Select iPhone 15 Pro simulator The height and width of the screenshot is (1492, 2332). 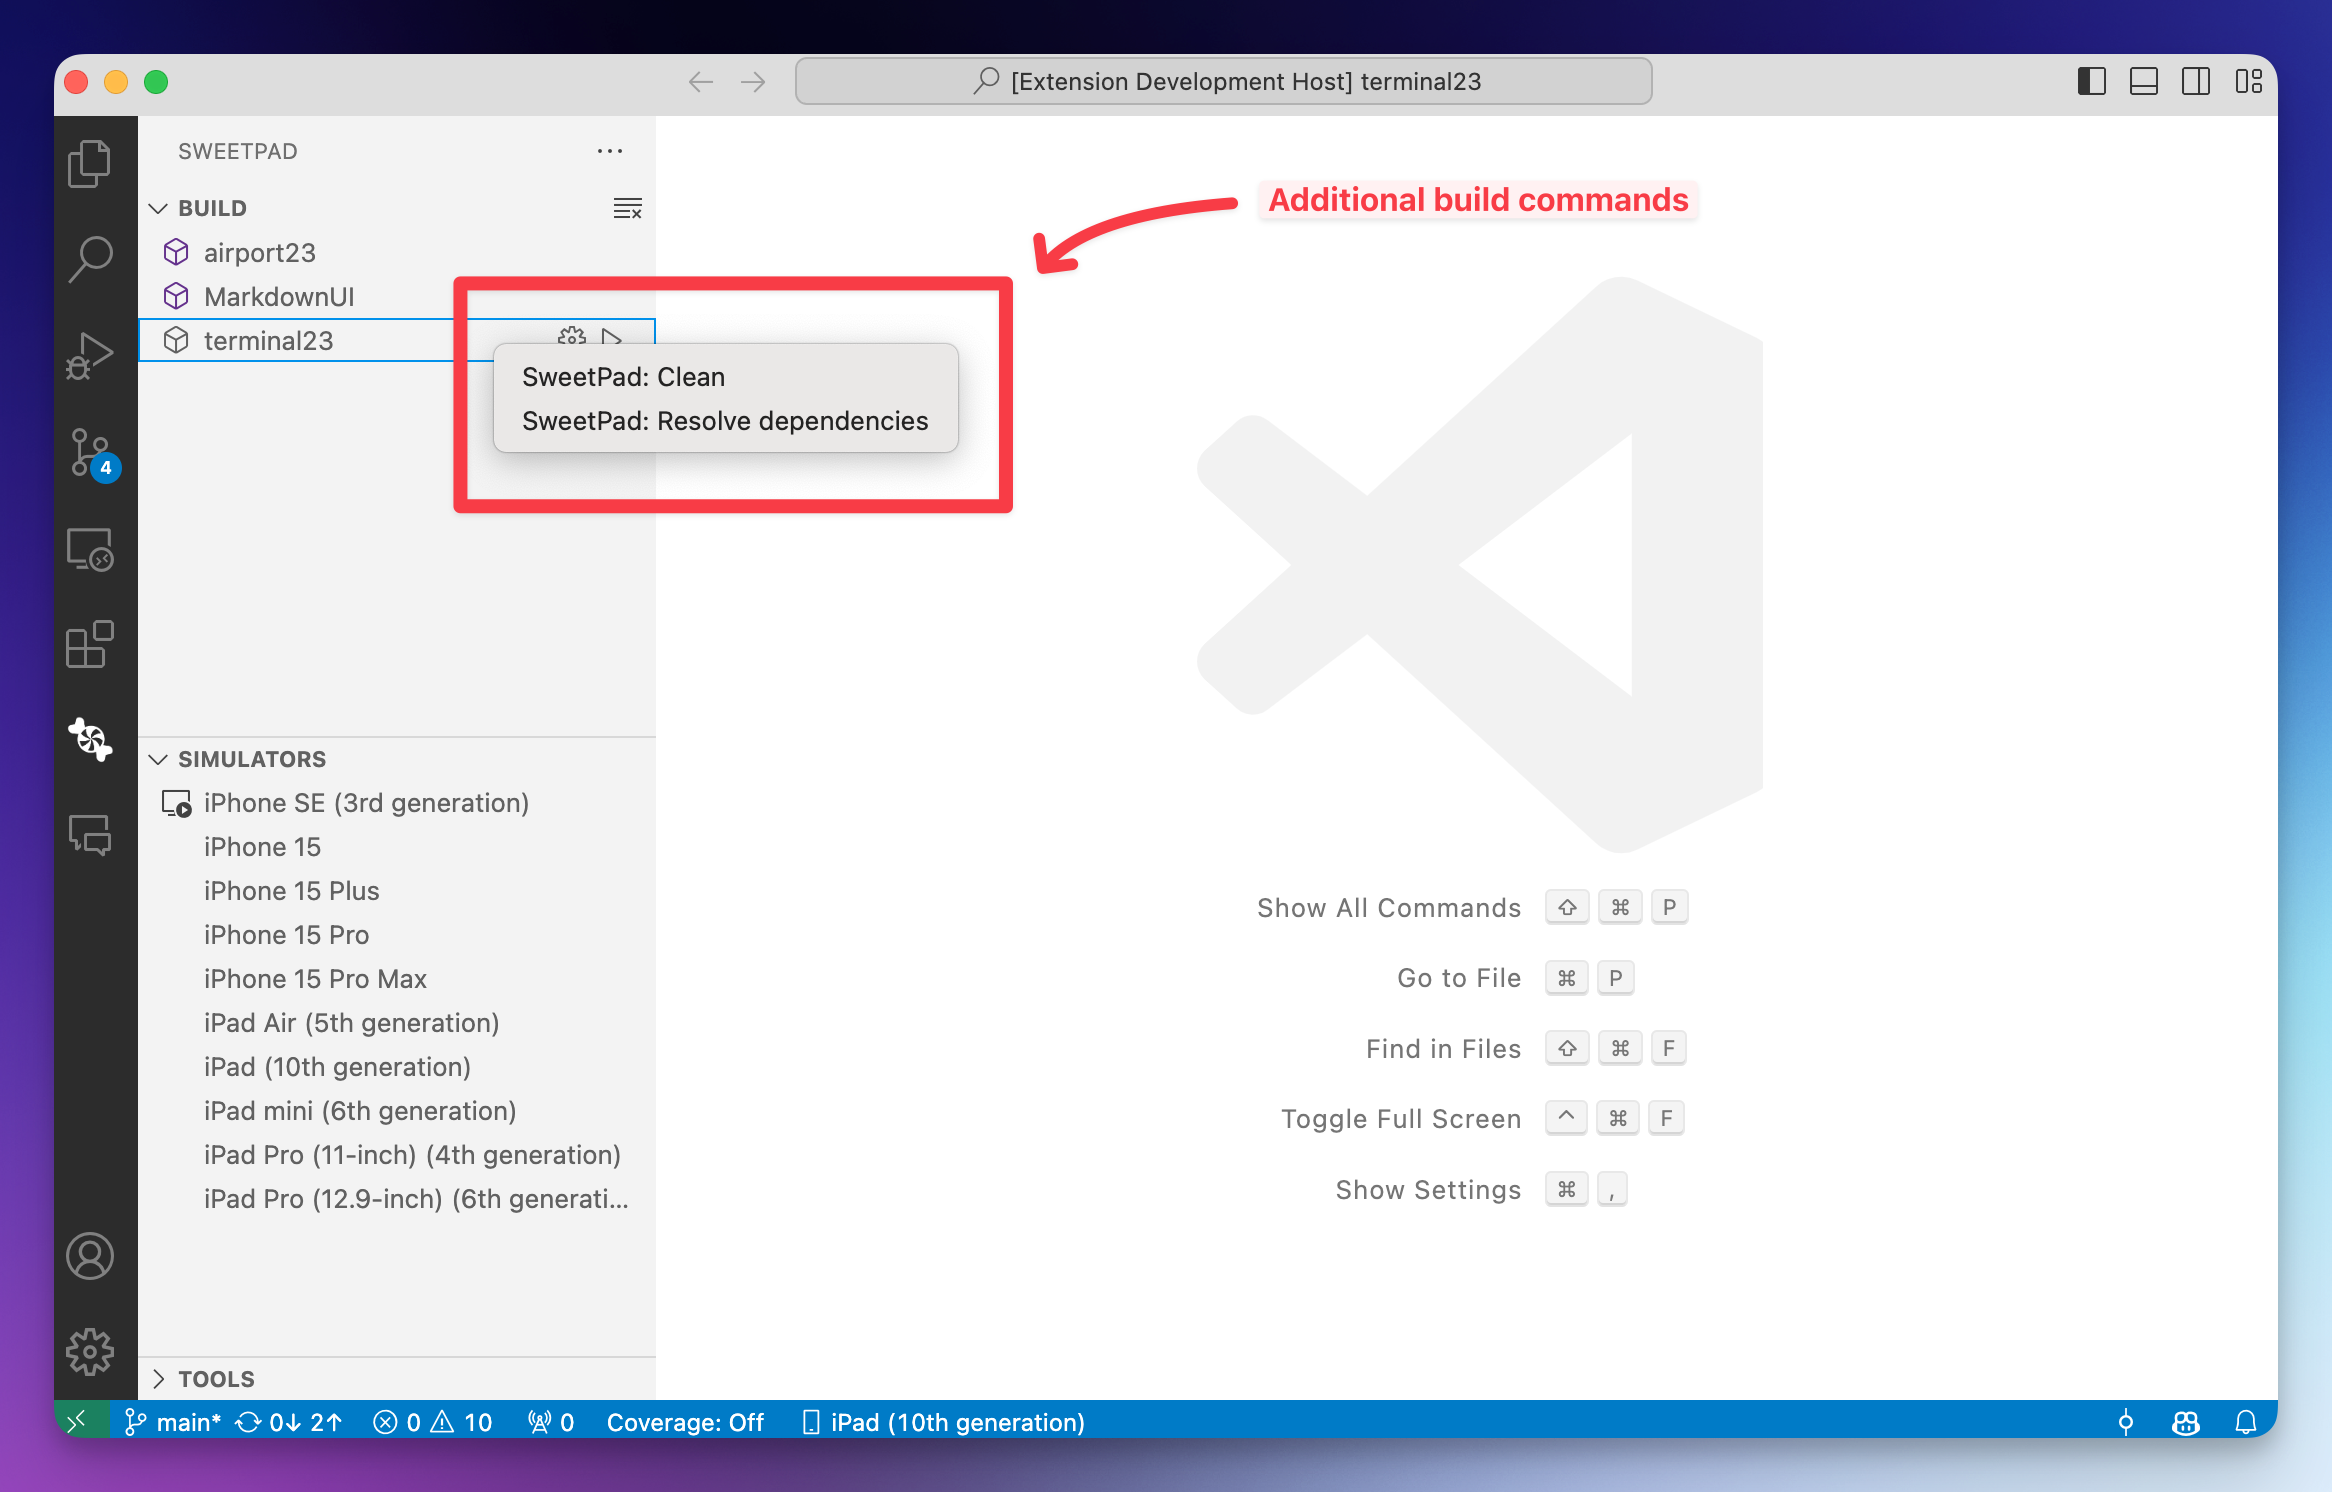289,933
